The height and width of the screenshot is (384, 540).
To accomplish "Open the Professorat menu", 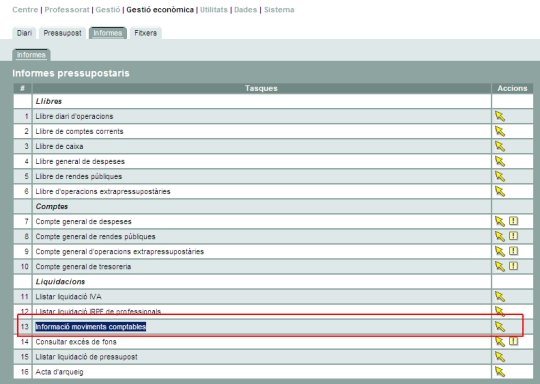I will pos(67,10).
